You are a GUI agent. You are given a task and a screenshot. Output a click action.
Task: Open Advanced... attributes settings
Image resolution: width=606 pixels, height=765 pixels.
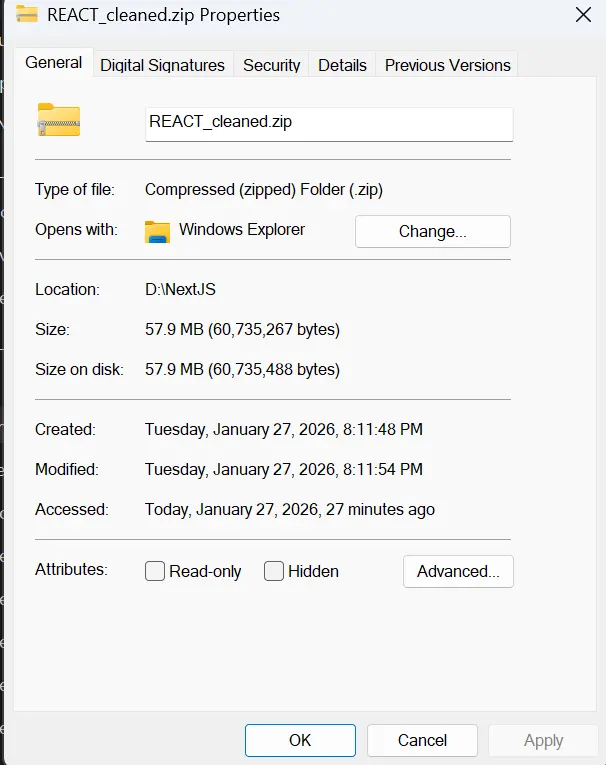458,571
